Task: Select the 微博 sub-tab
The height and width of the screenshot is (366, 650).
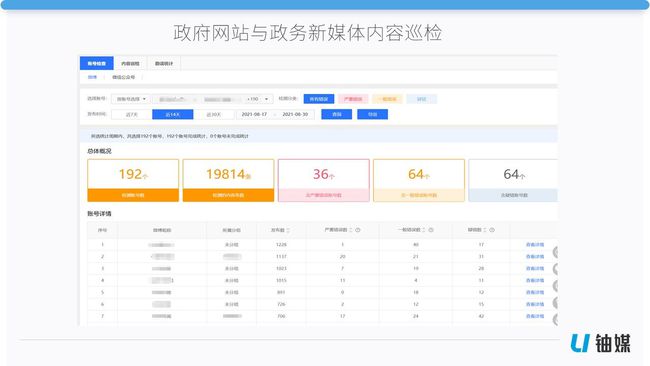Action: click(92, 77)
